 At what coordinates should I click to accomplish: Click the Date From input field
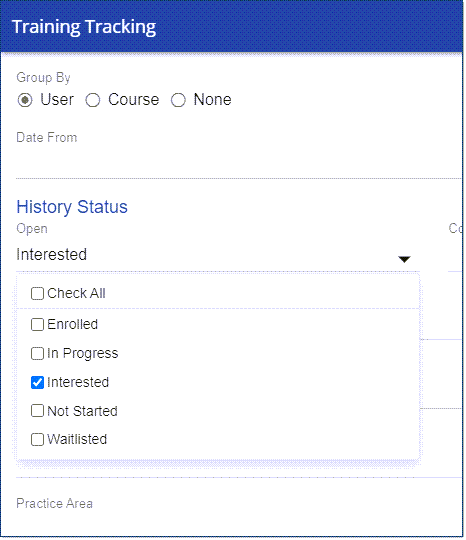coord(239,164)
